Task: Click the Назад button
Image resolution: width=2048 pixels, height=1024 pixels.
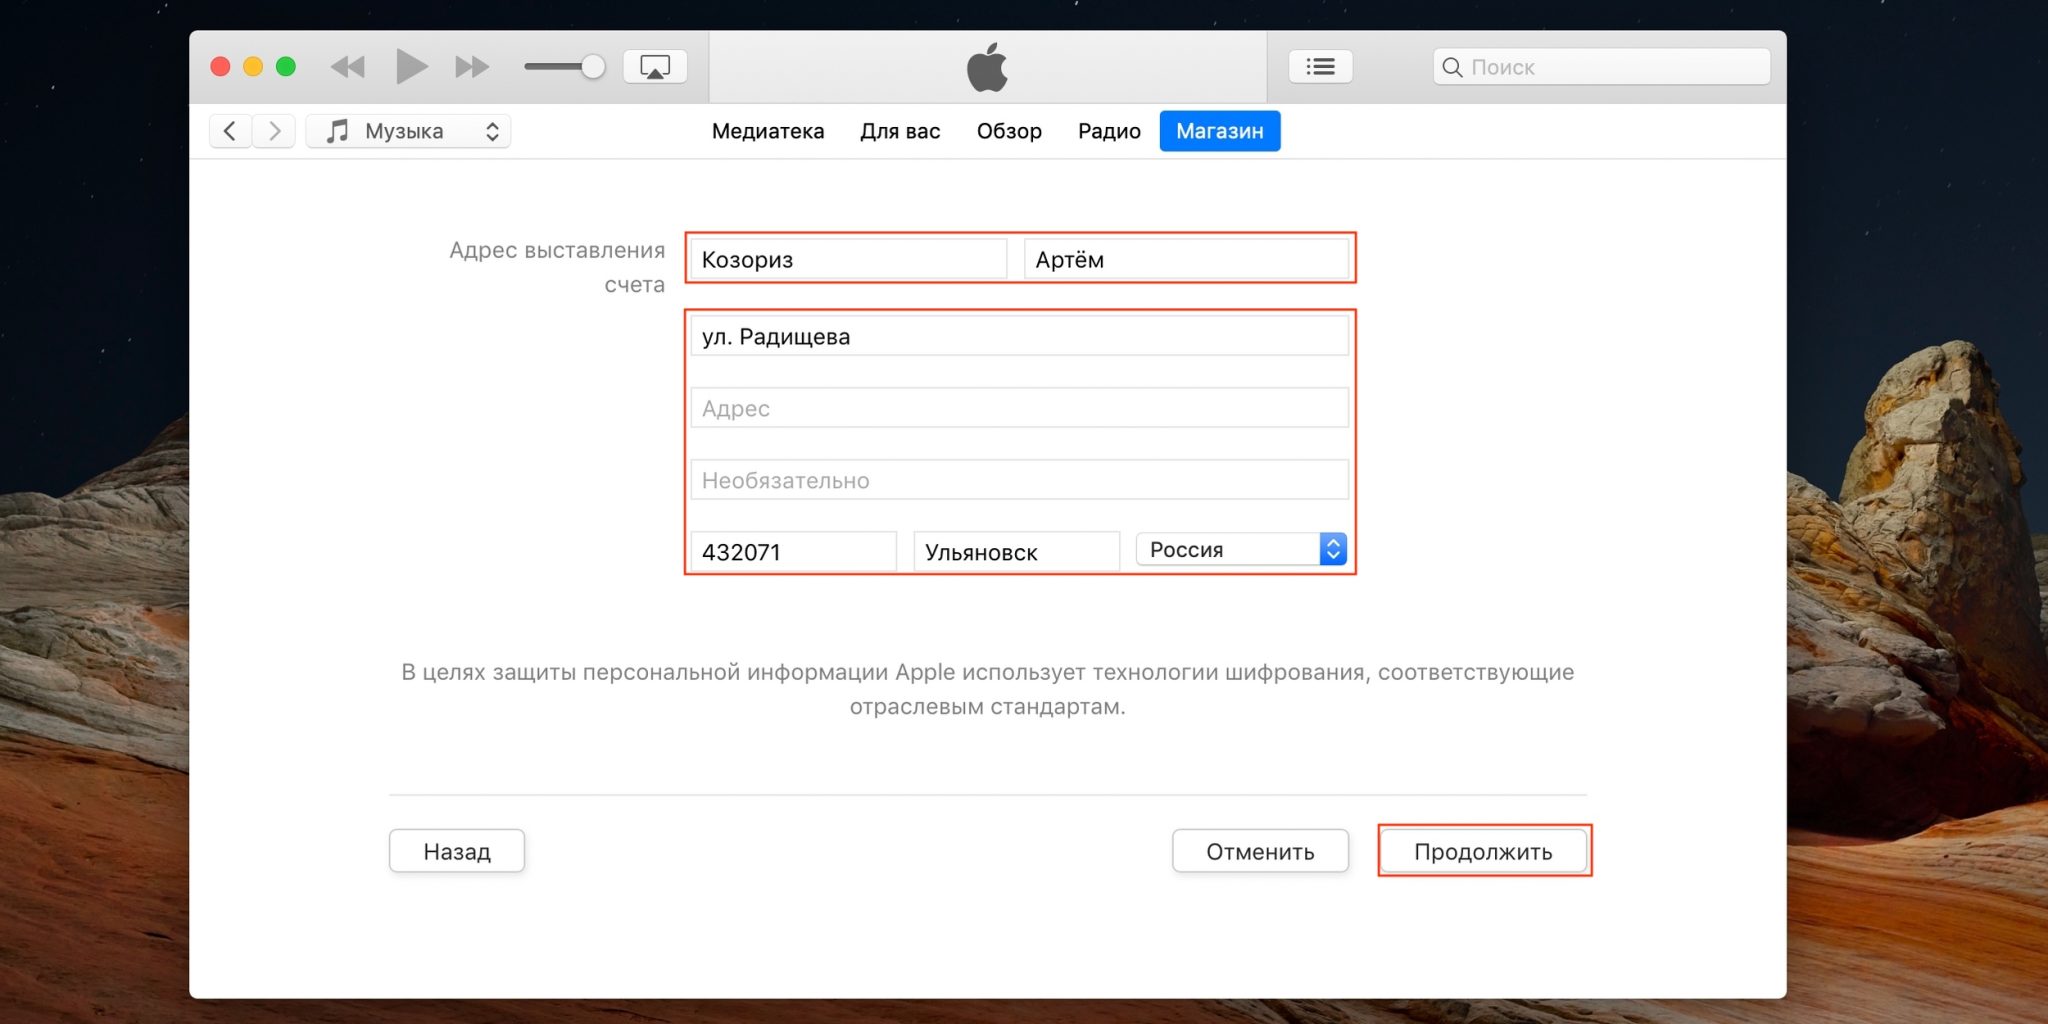Action: (x=457, y=851)
